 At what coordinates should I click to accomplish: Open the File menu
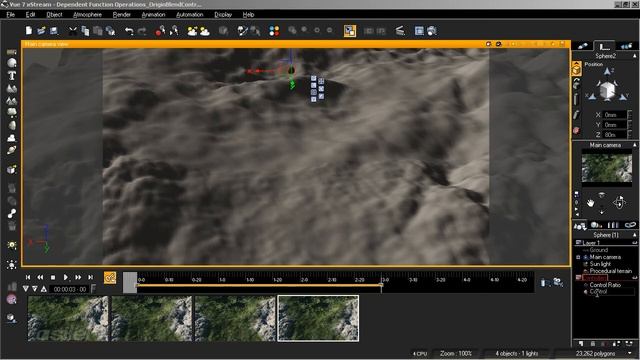click(x=11, y=14)
